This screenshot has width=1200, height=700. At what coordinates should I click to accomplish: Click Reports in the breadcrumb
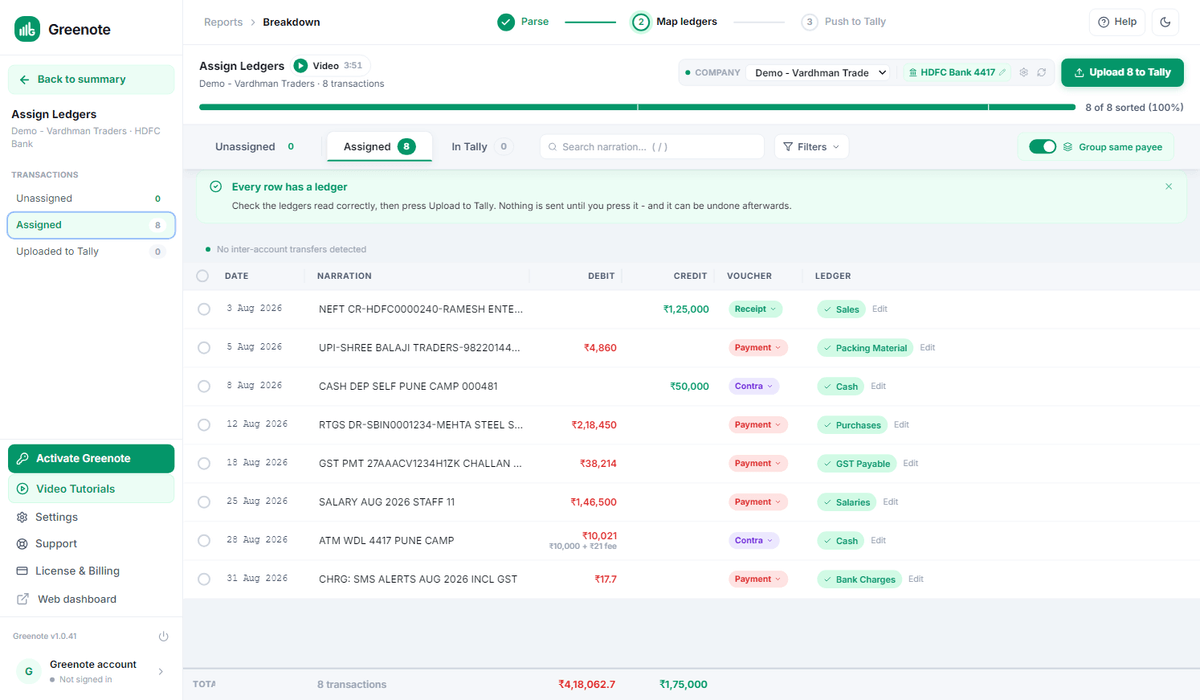click(223, 22)
